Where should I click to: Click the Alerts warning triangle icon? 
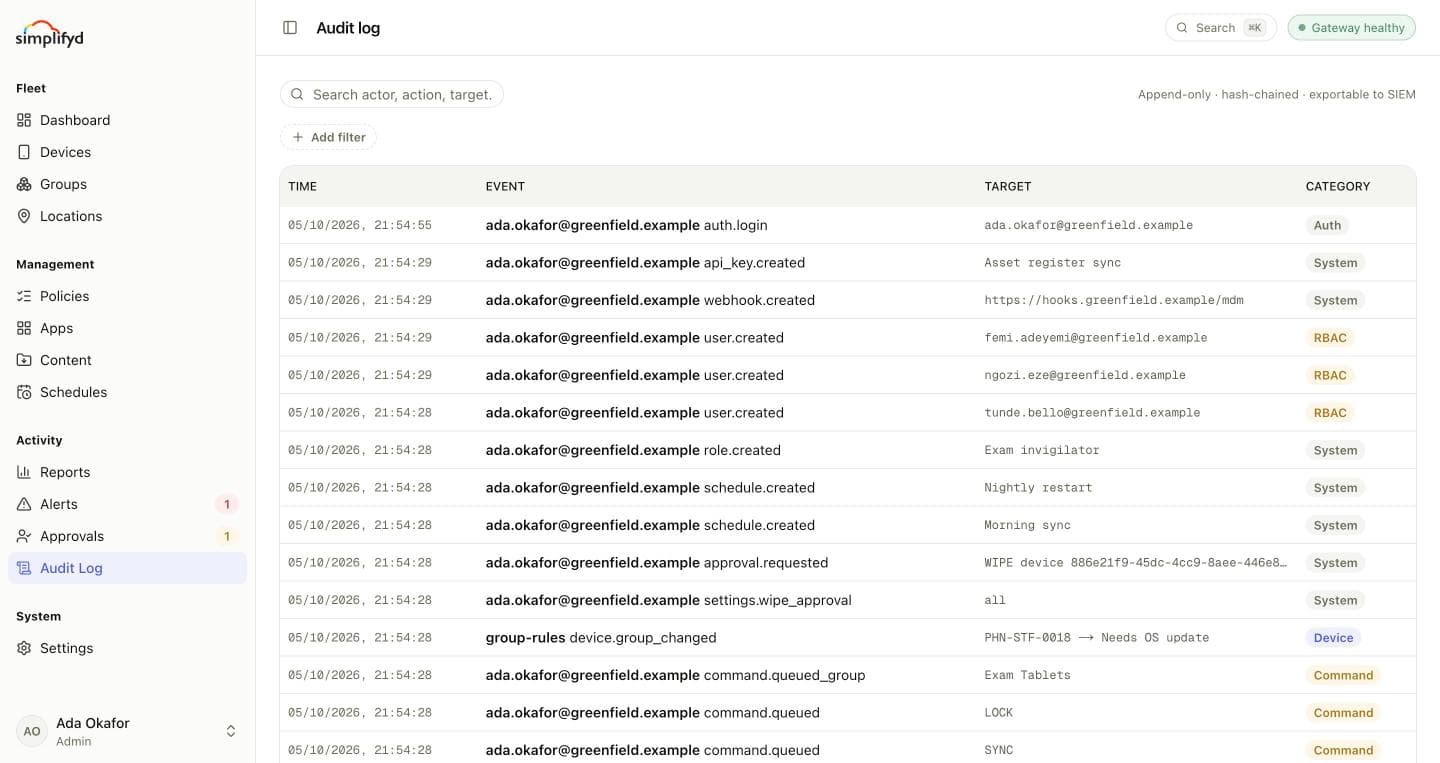[24, 504]
